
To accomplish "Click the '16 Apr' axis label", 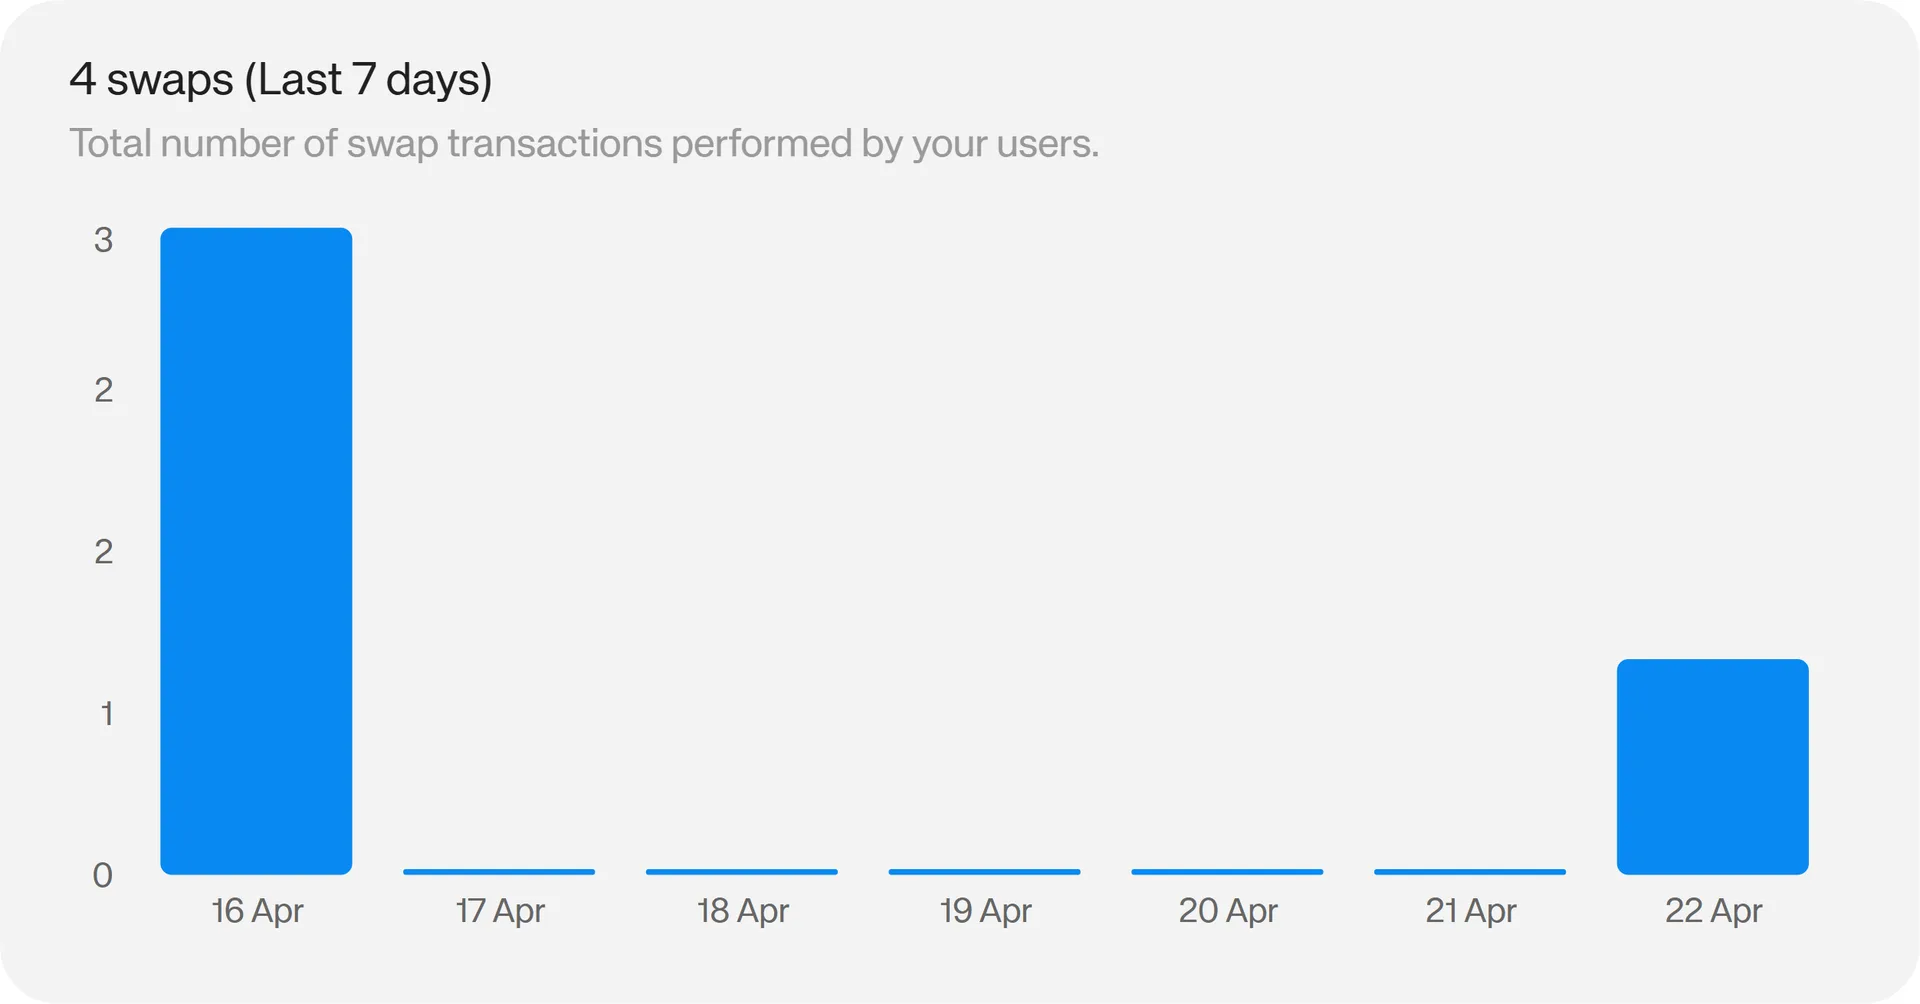I will point(257,911).
